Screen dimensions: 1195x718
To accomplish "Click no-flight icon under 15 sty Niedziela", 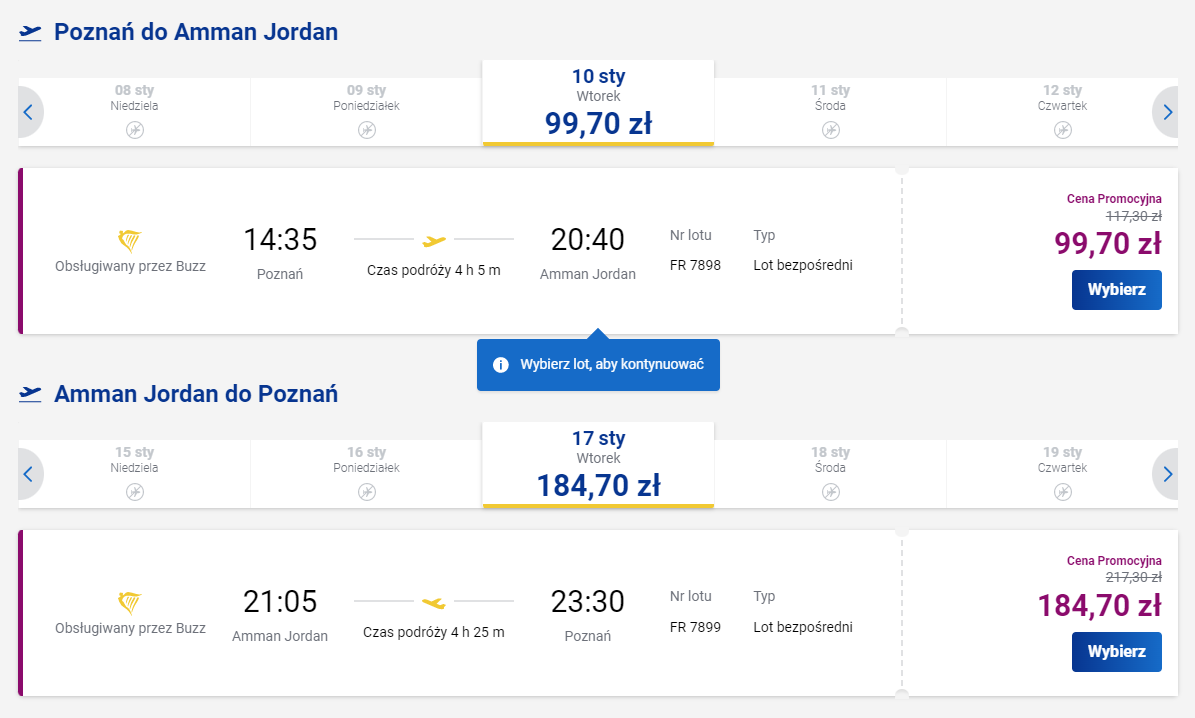I will [x=135, y=492].
